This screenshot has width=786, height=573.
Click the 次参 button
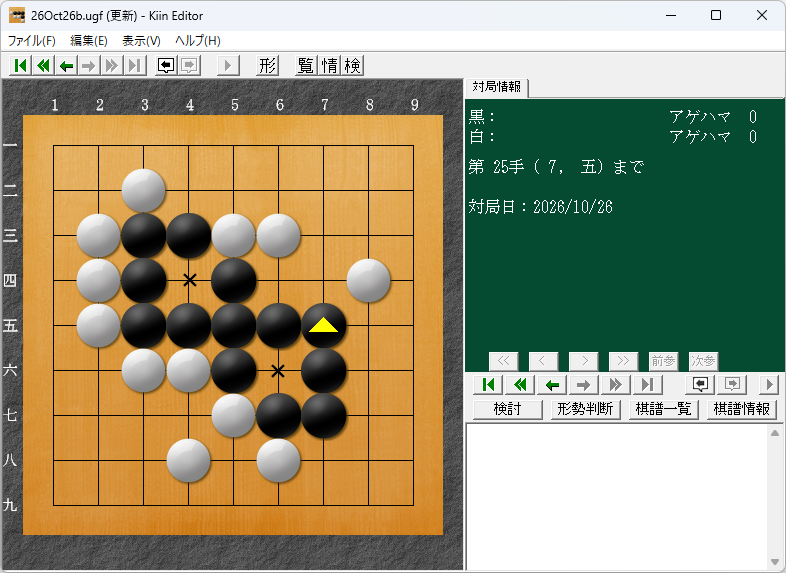703,360
